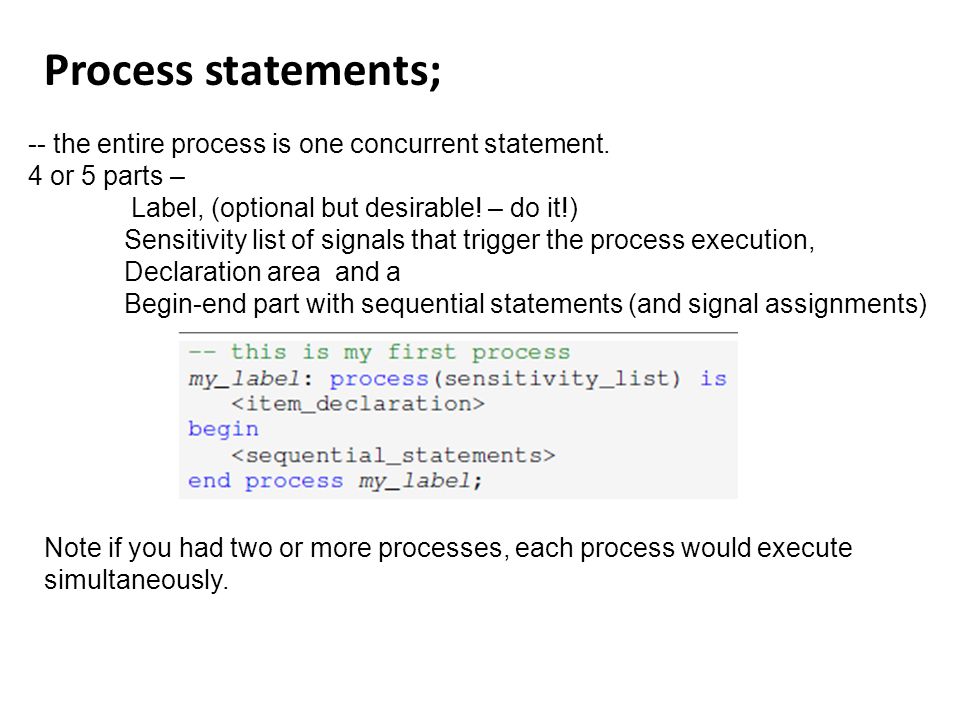Click 'my_label:' at the start of the code
Image resolution: width=960 pixels, height=720 pixels.
pos(250,378)
